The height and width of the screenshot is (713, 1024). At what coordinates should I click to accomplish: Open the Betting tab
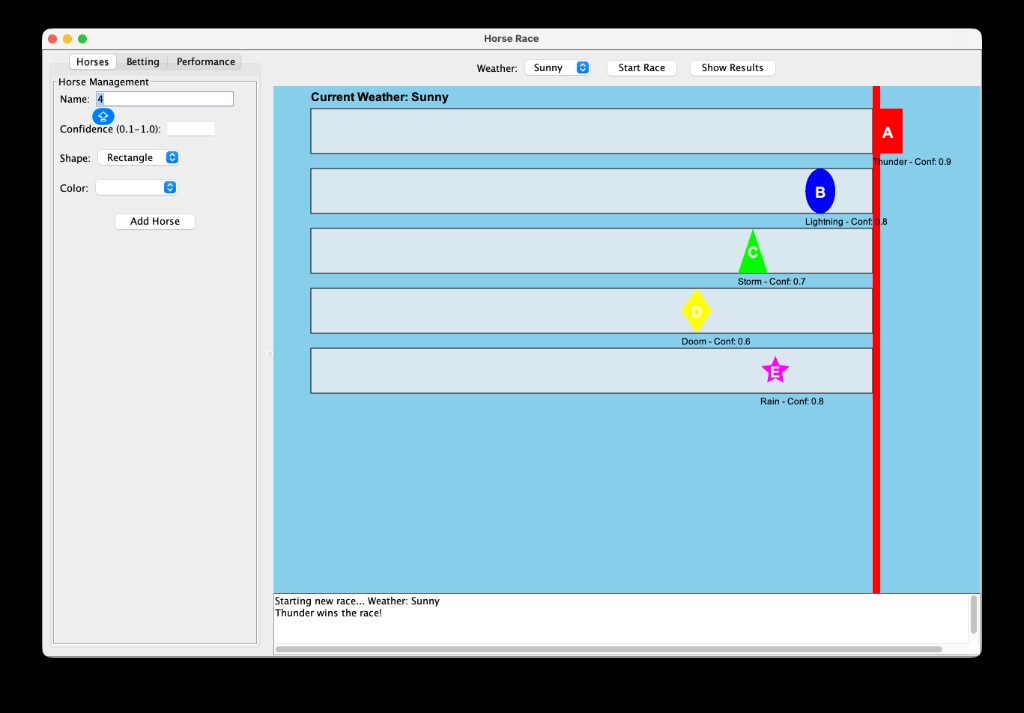tap(142, 62)
